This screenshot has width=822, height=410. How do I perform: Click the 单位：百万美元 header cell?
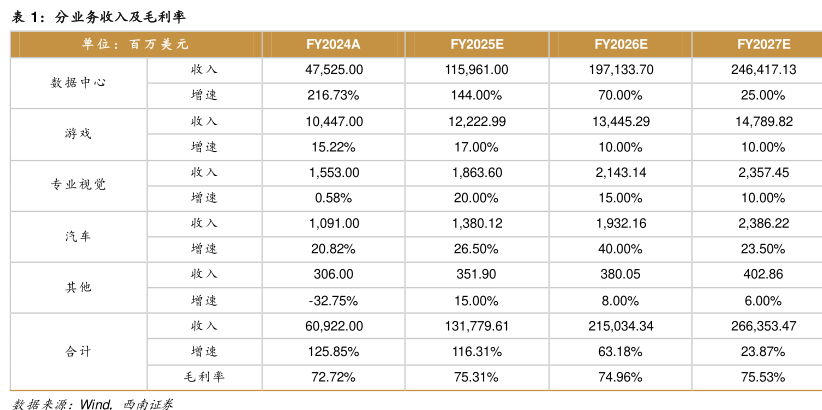point(135,45)
